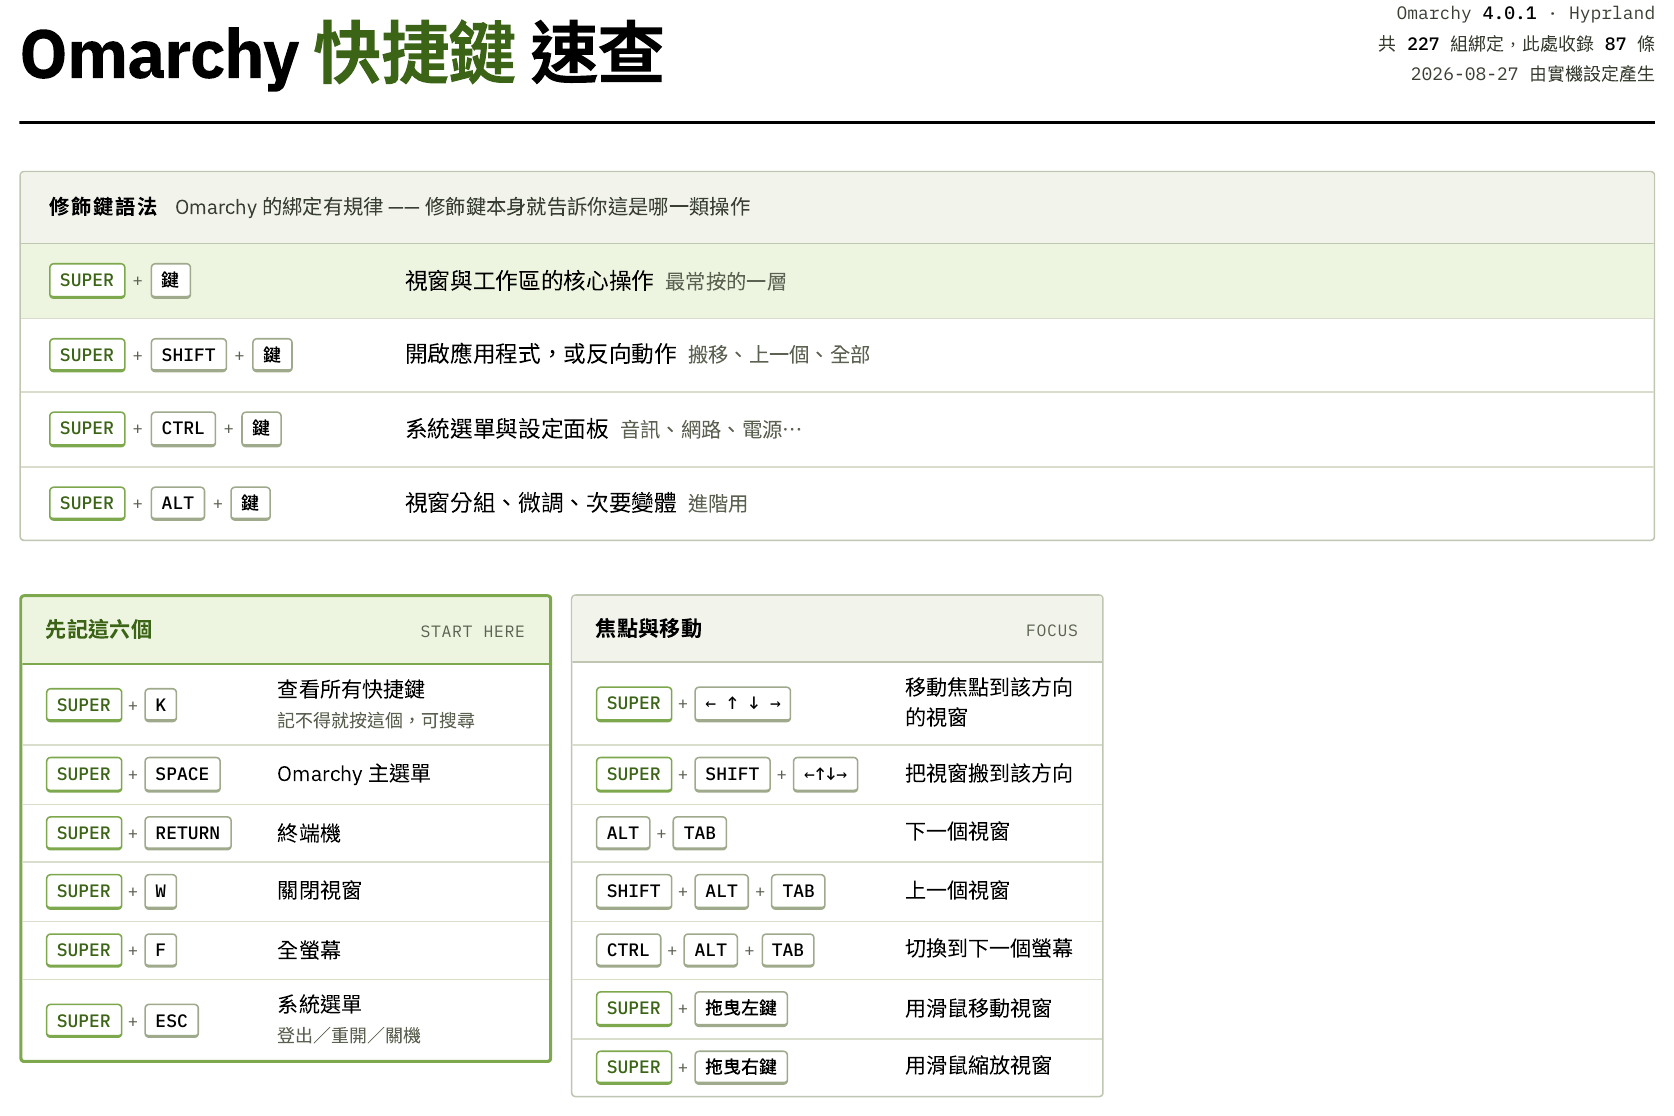
Task: Select "開啟應用程式，或反向動作" description
Action: tap(541, 354)
